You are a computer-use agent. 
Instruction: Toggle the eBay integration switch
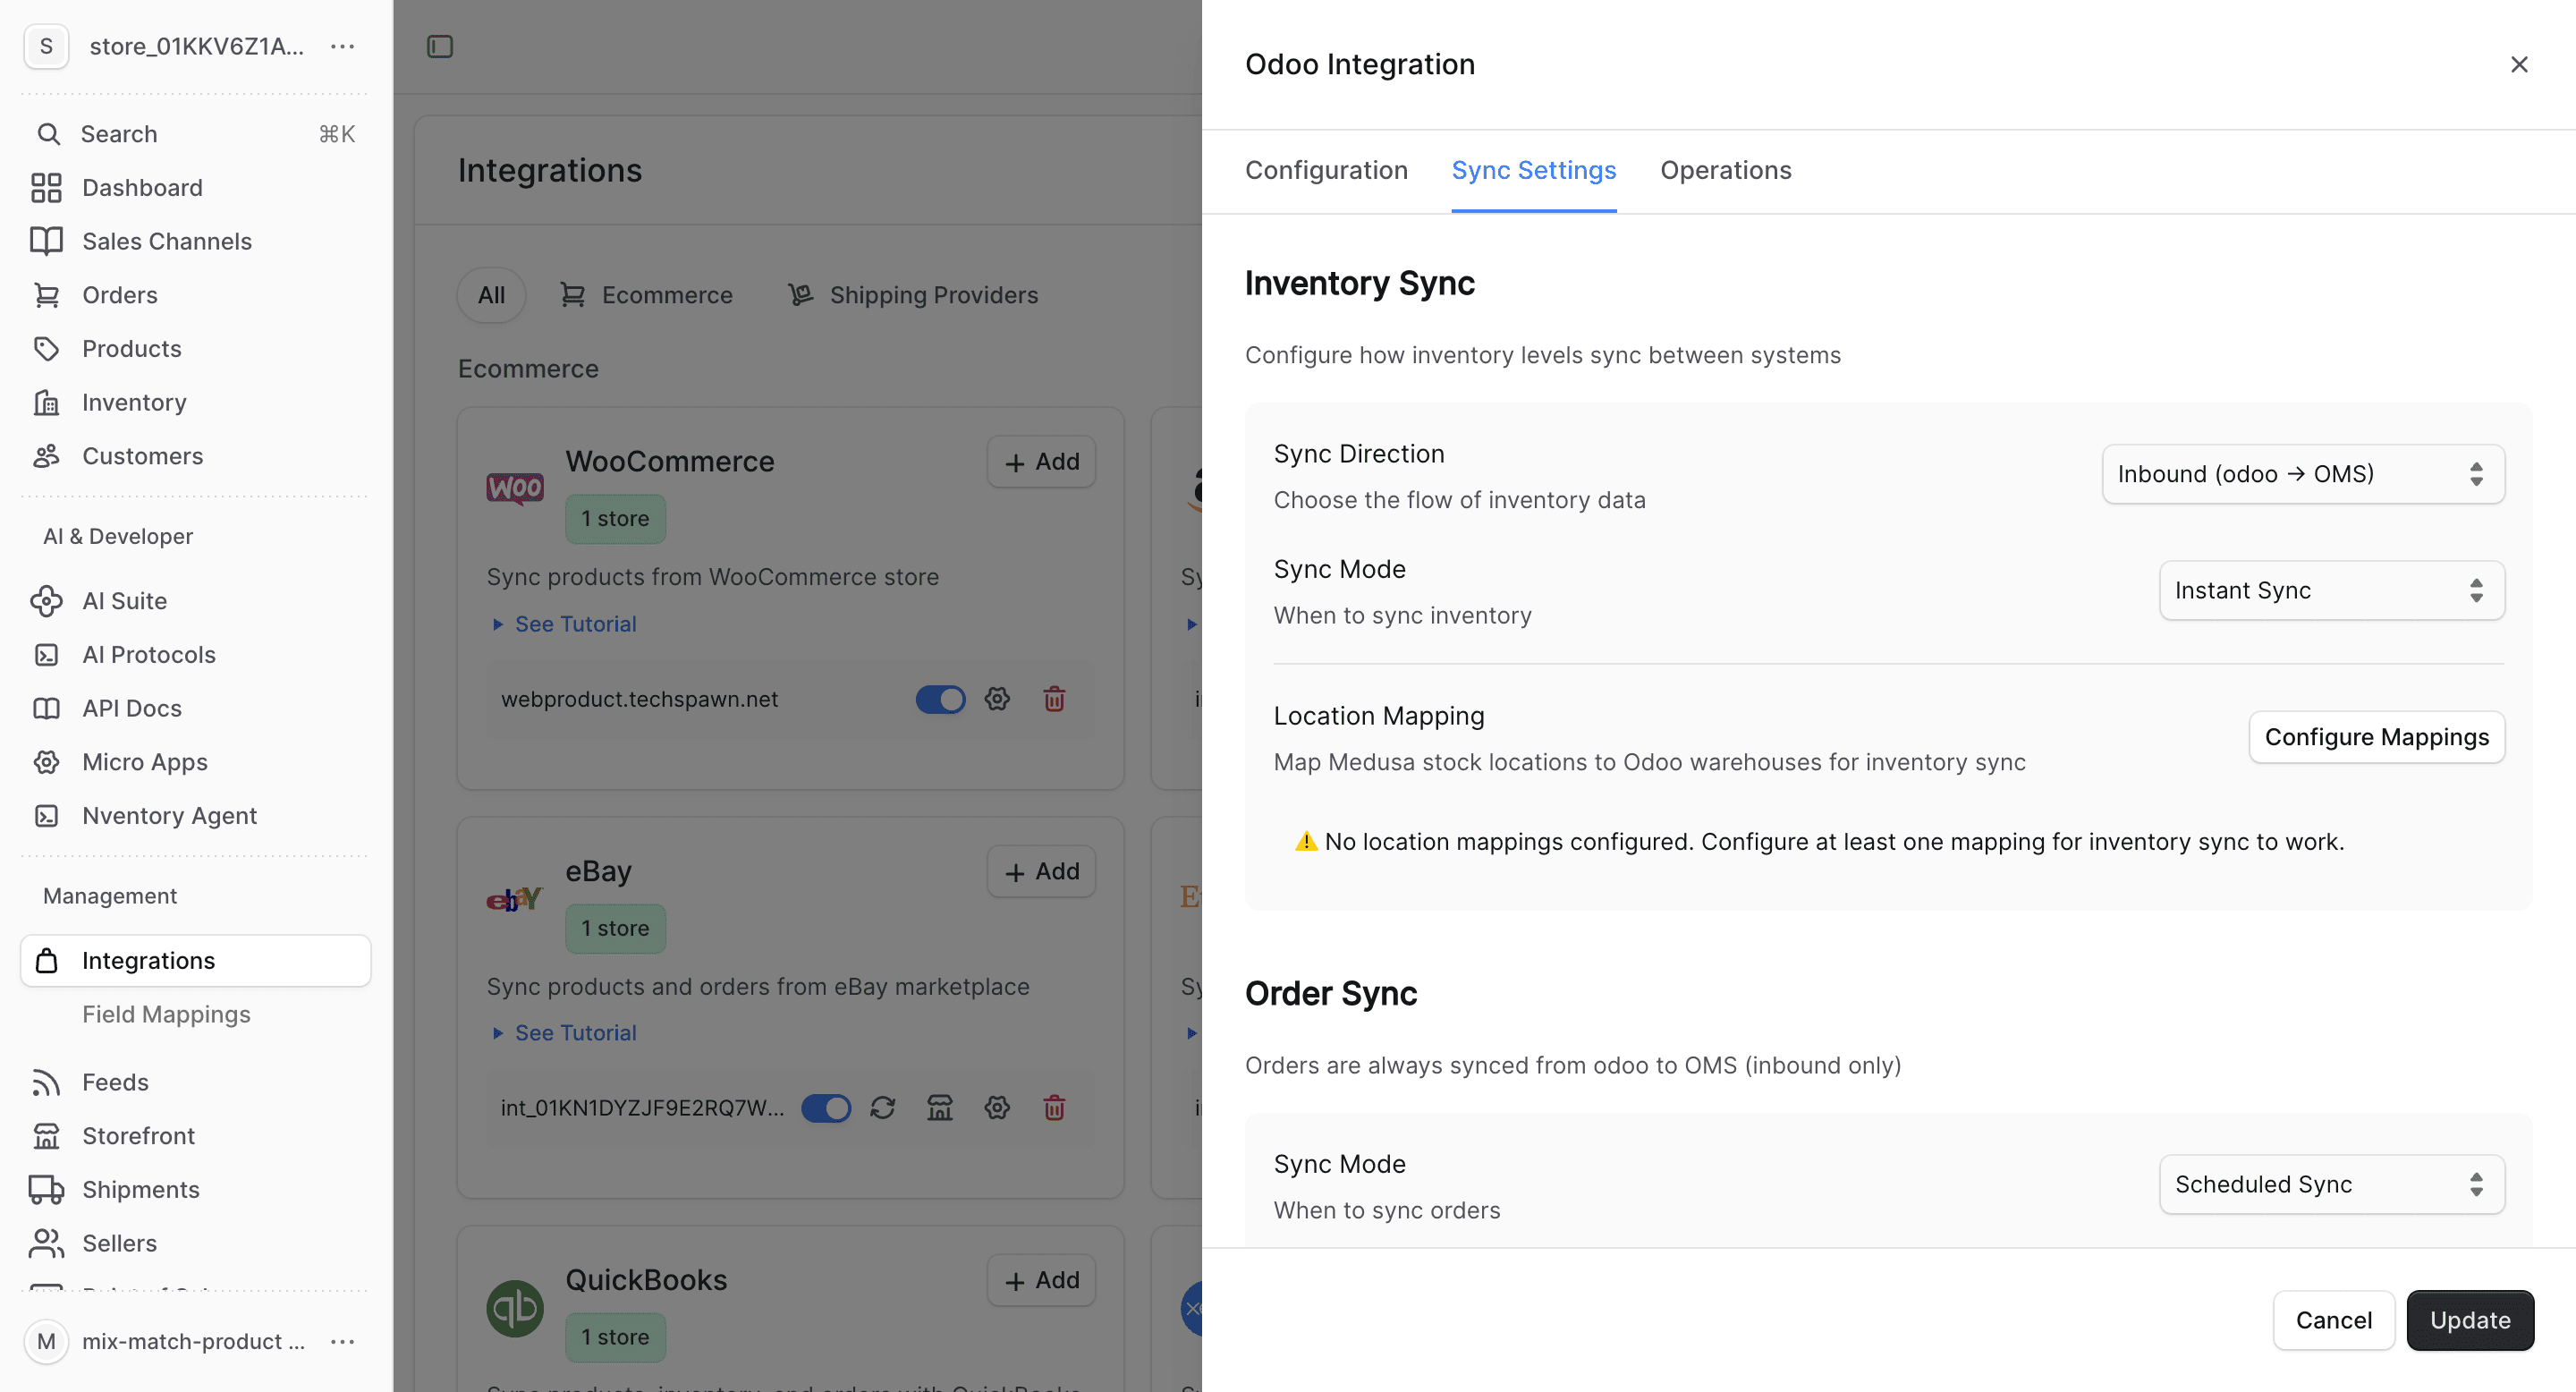coord(826,1108)
